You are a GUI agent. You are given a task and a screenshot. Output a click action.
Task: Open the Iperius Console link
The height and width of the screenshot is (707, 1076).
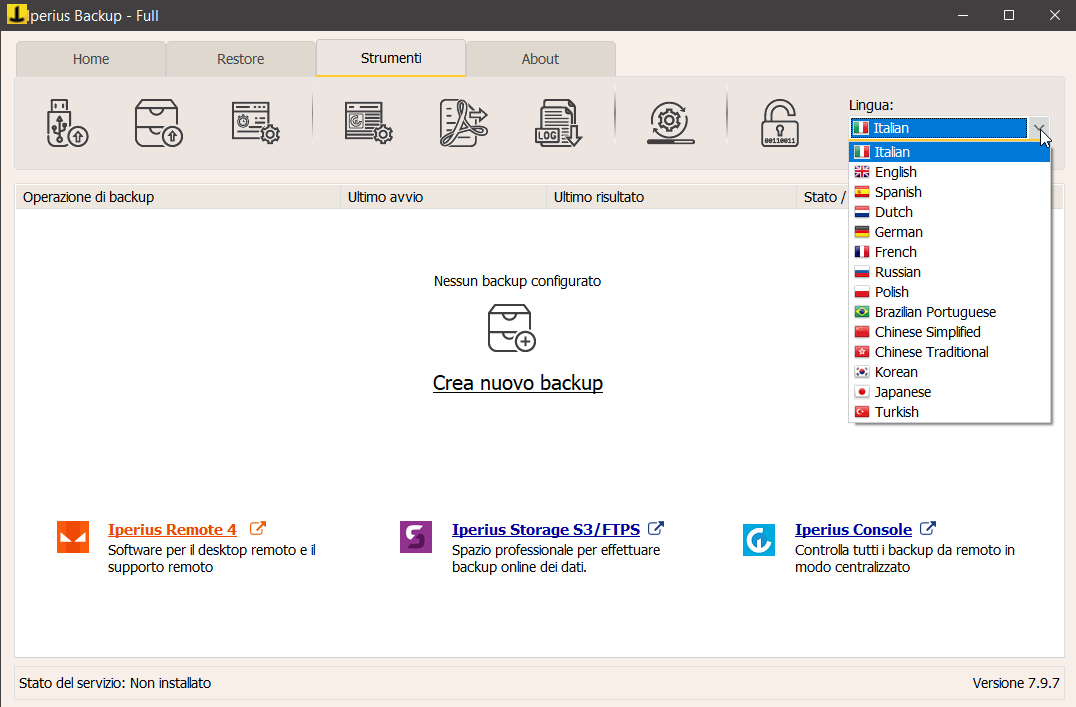click(x=853, y=529)
